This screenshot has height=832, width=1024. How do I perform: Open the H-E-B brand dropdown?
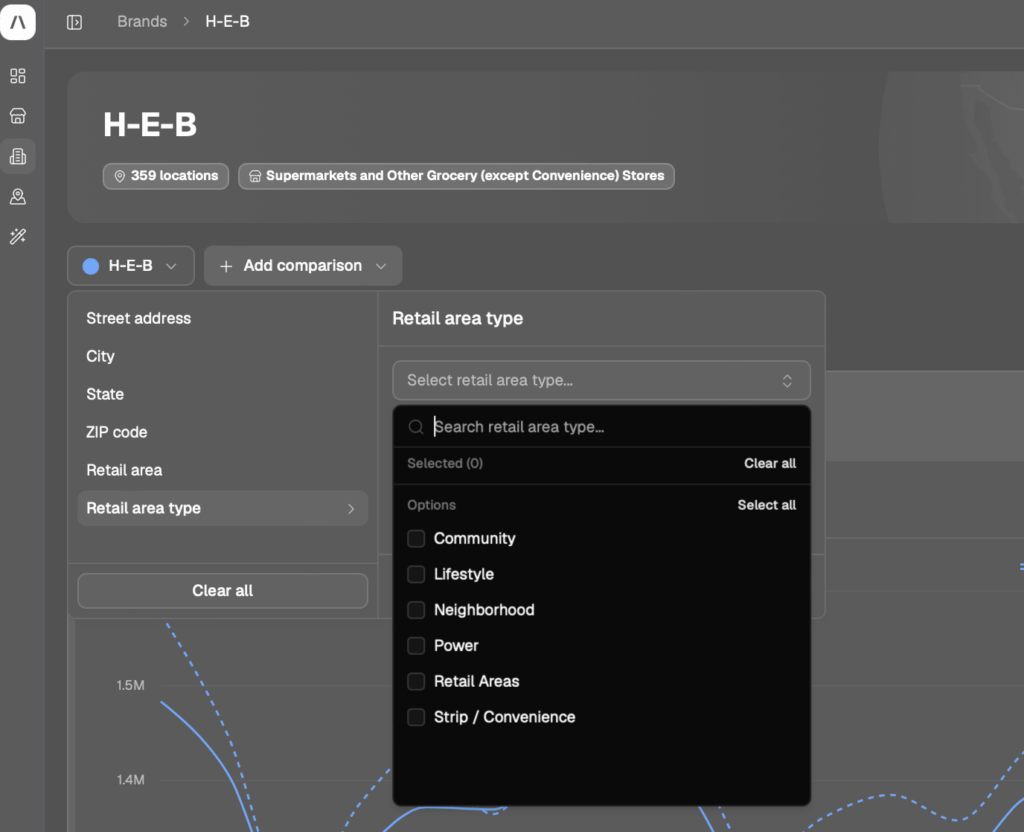[131, 266]
